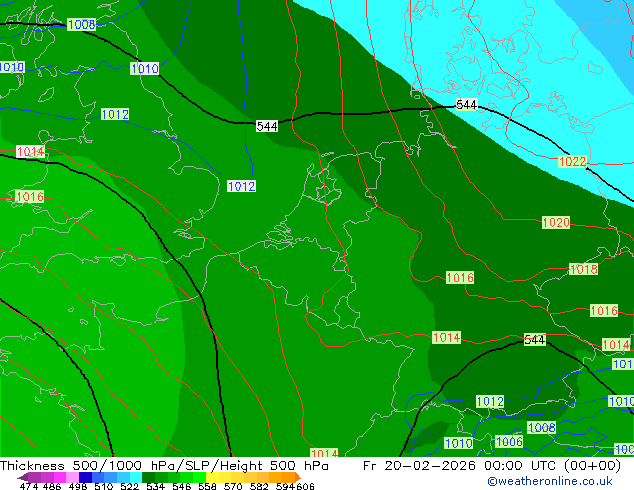634x490 pixels.
Task: Click the 1012 label on white background
Action: [241, 186]
